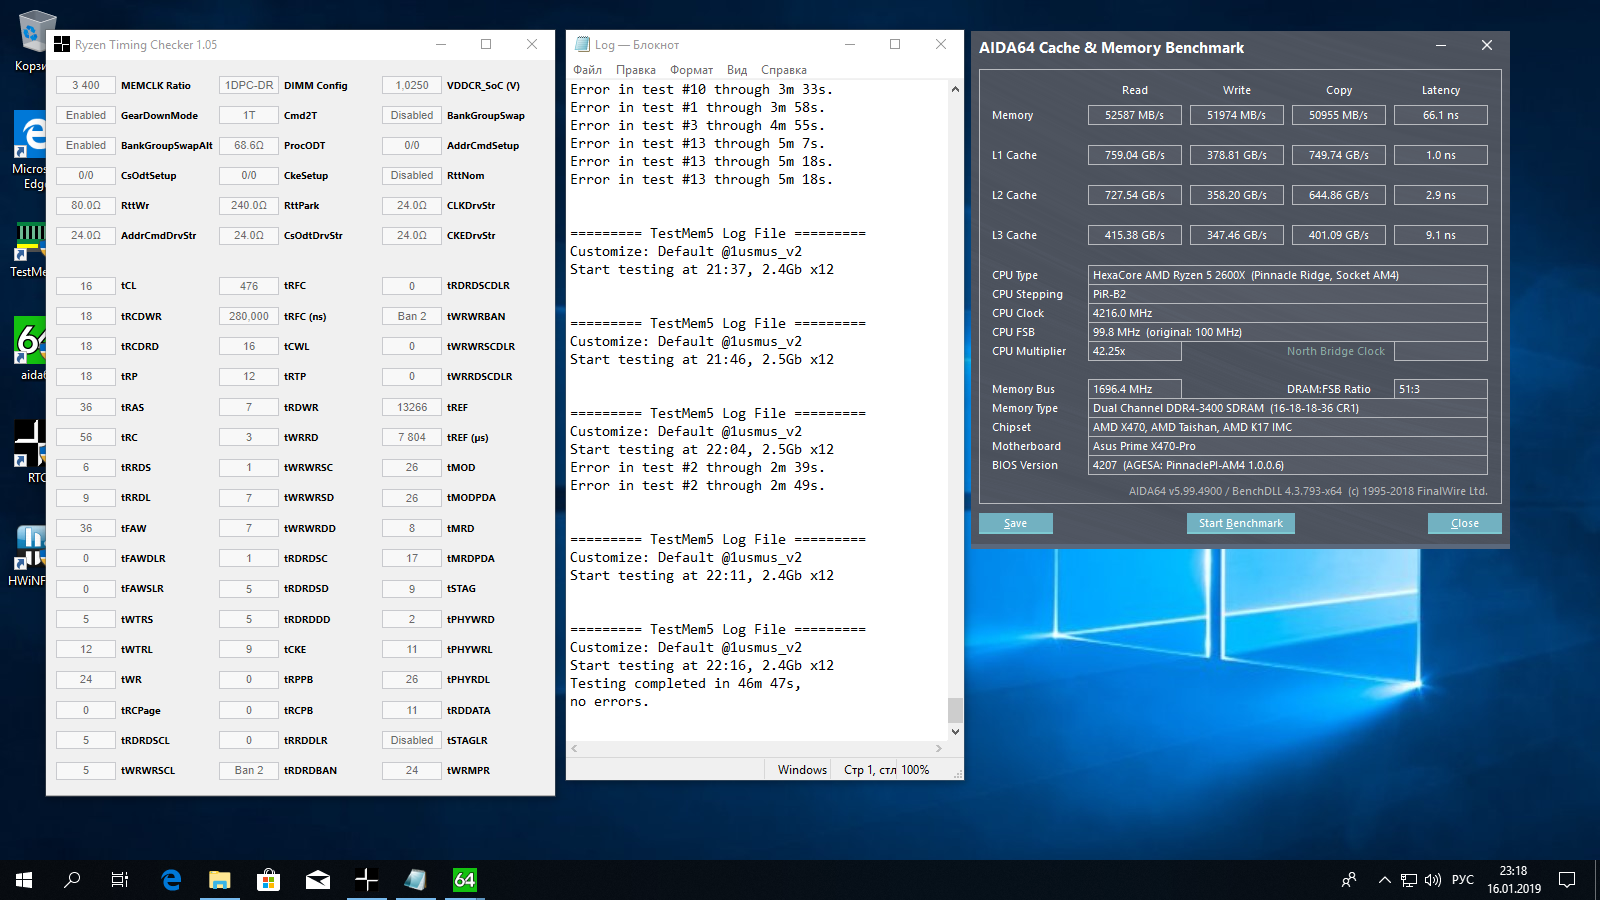This screenshot has height=900, width=1600.
Task: Select the HWiNFO desktop icon
Action: click(28, 556)
